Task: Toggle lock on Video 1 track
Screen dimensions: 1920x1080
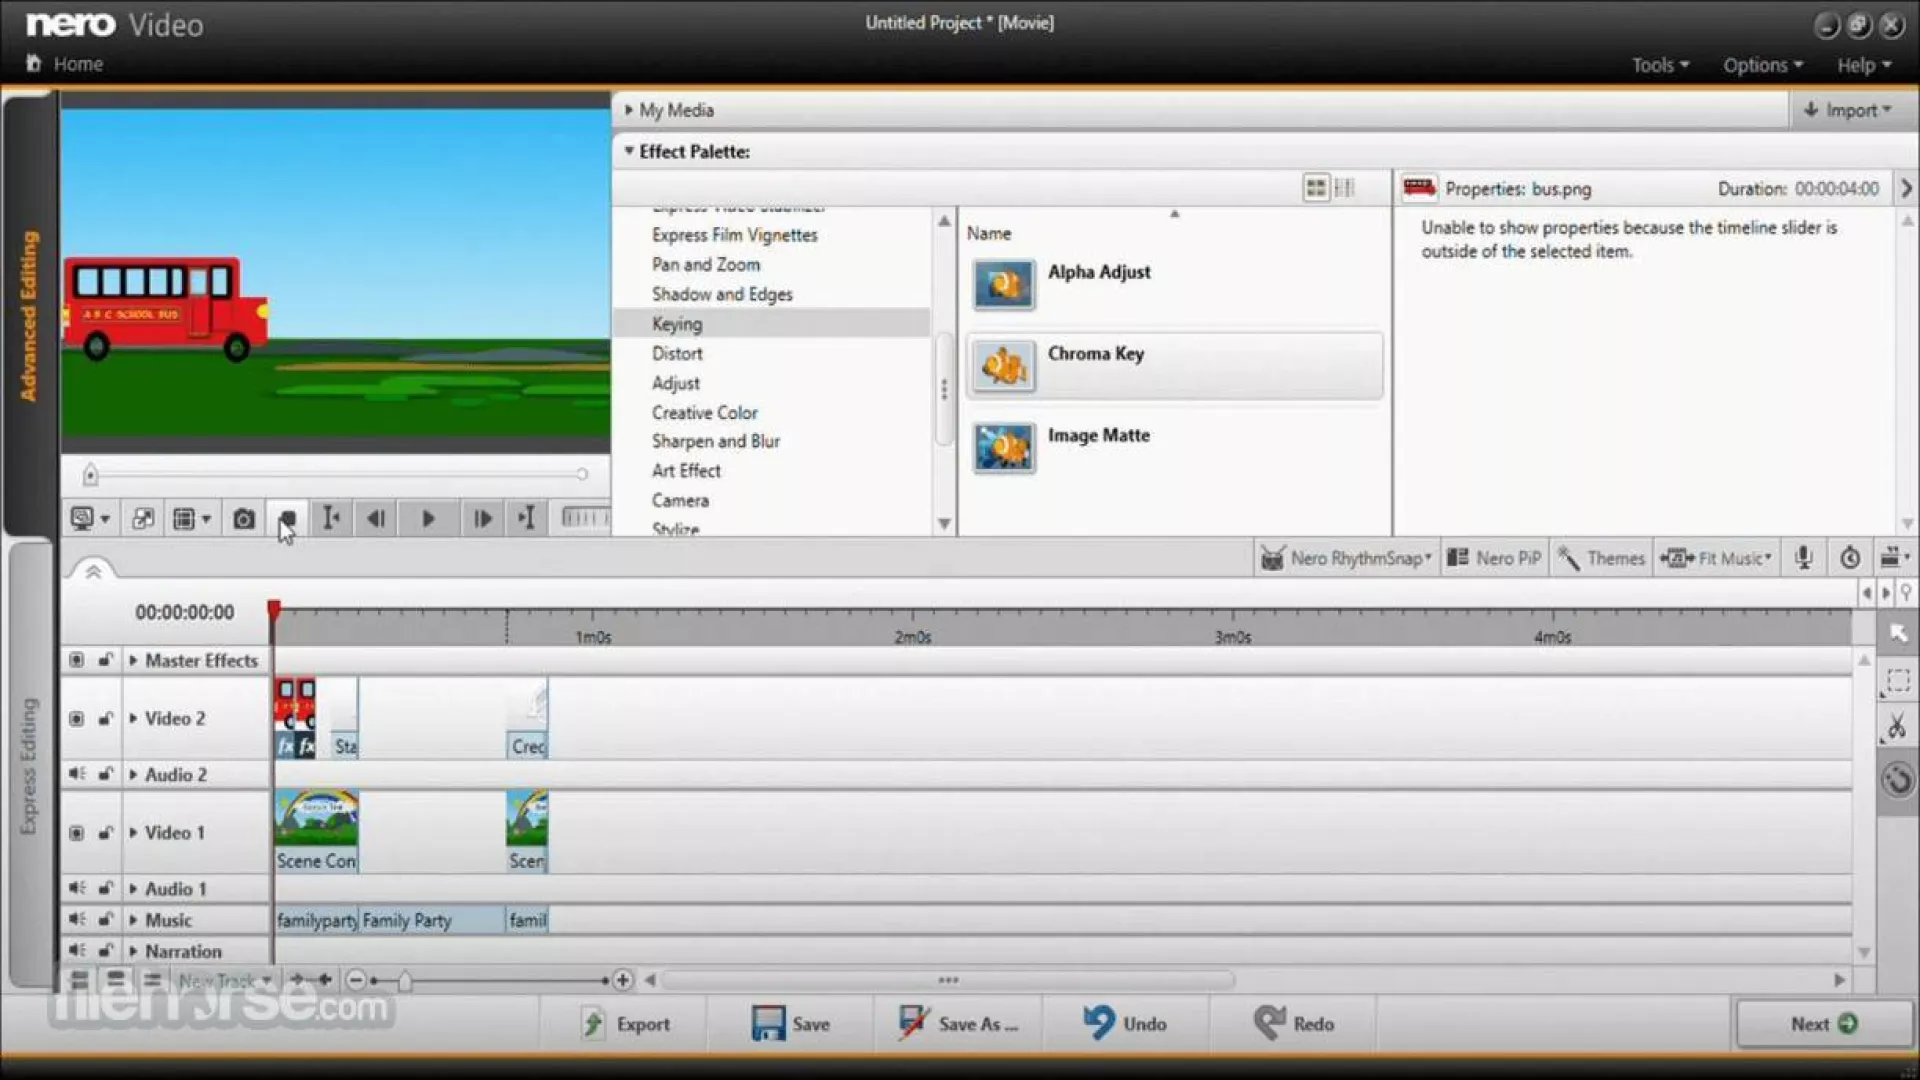Action: (104, 833)
